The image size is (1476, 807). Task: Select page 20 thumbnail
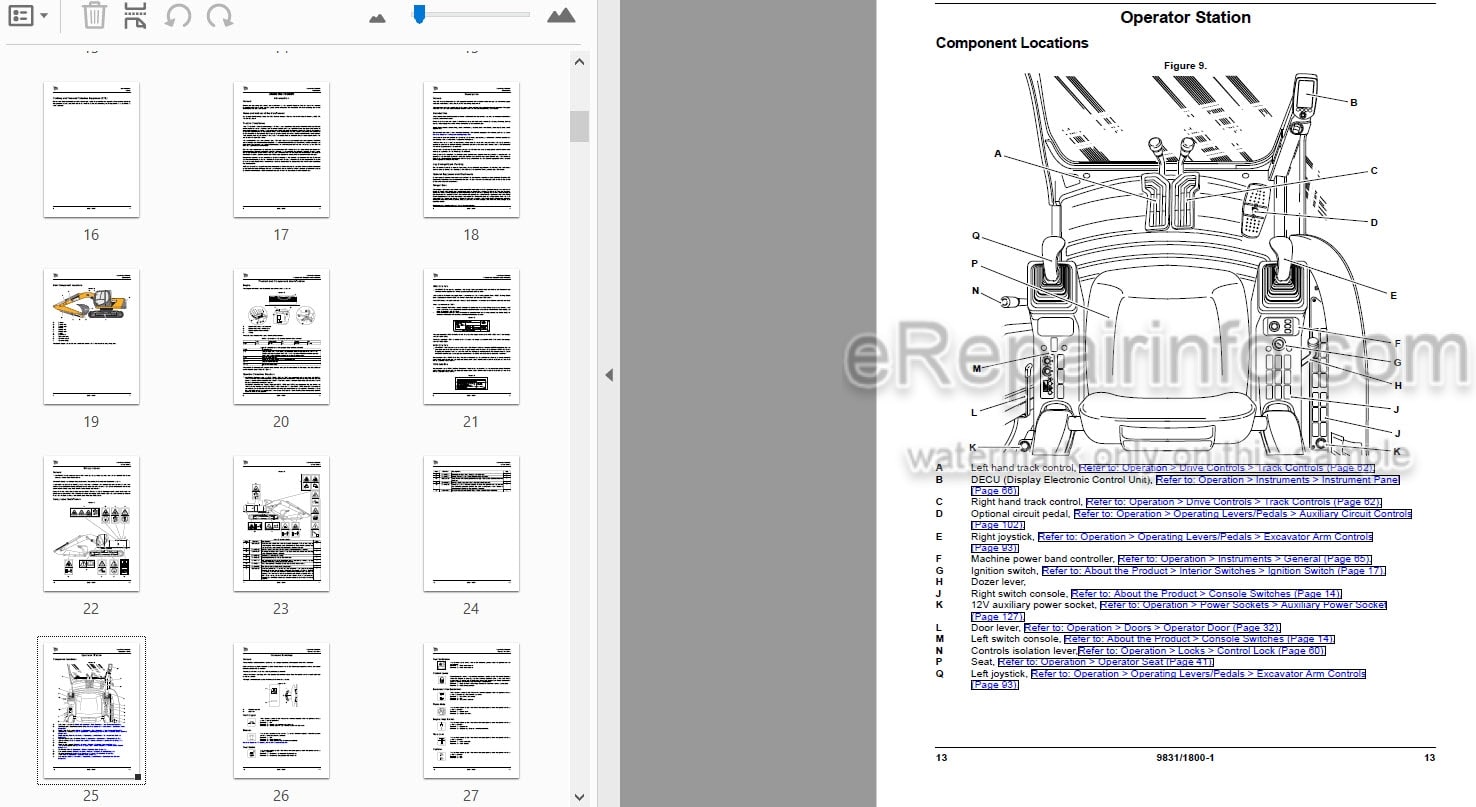click(281, 337)
